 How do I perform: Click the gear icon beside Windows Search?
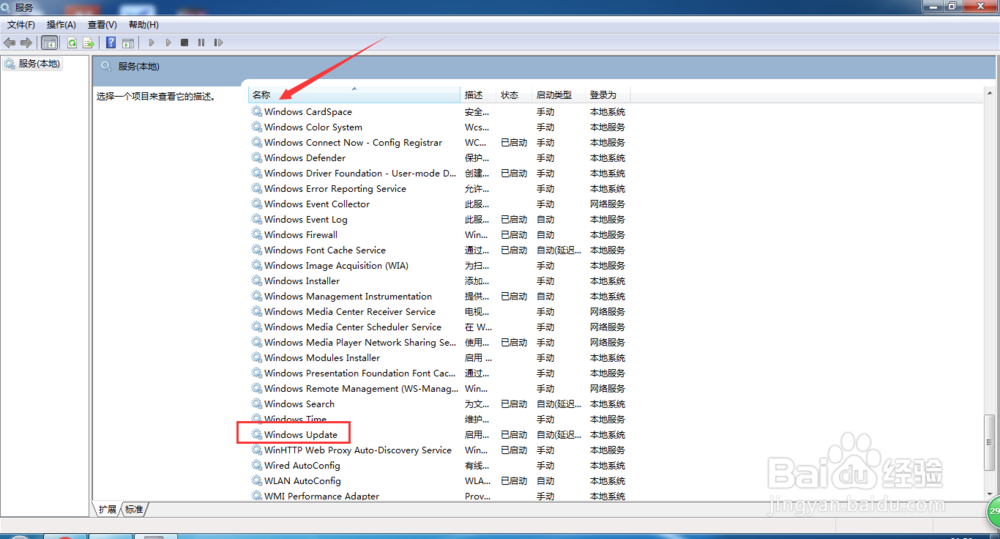pyautogui.click(x=256, y=404)
